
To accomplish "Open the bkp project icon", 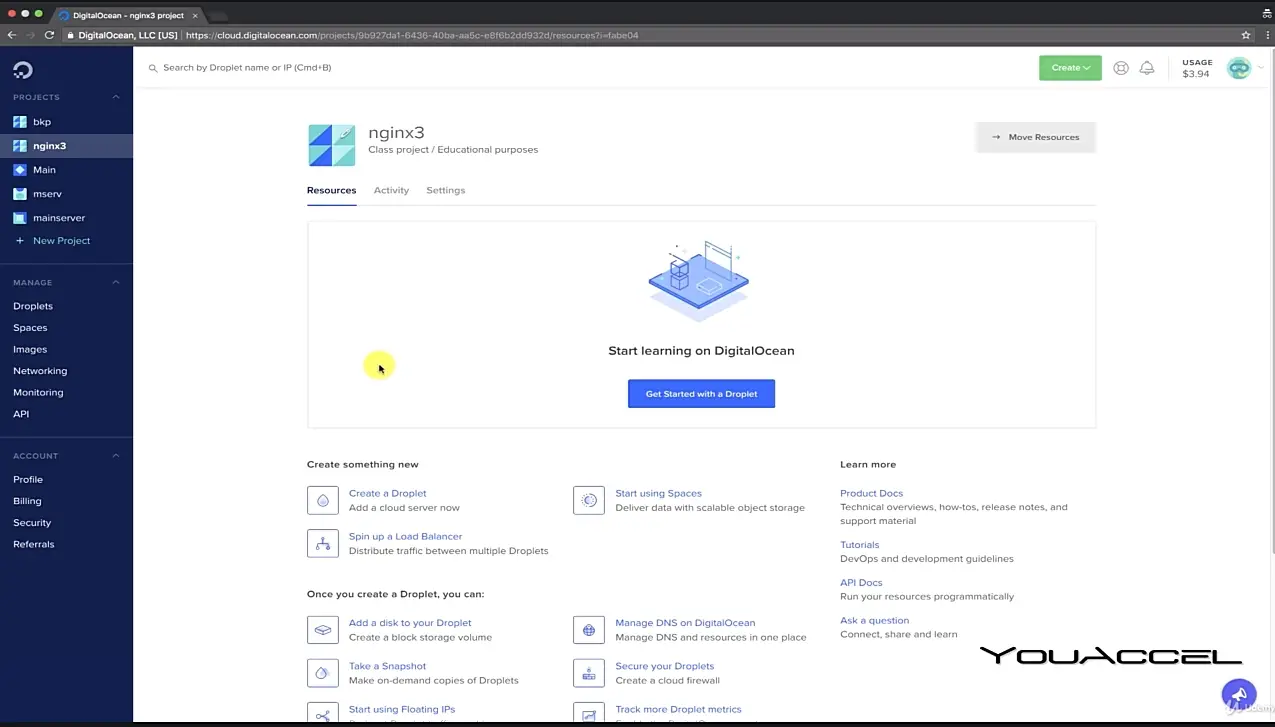I will tap(19, 122).
